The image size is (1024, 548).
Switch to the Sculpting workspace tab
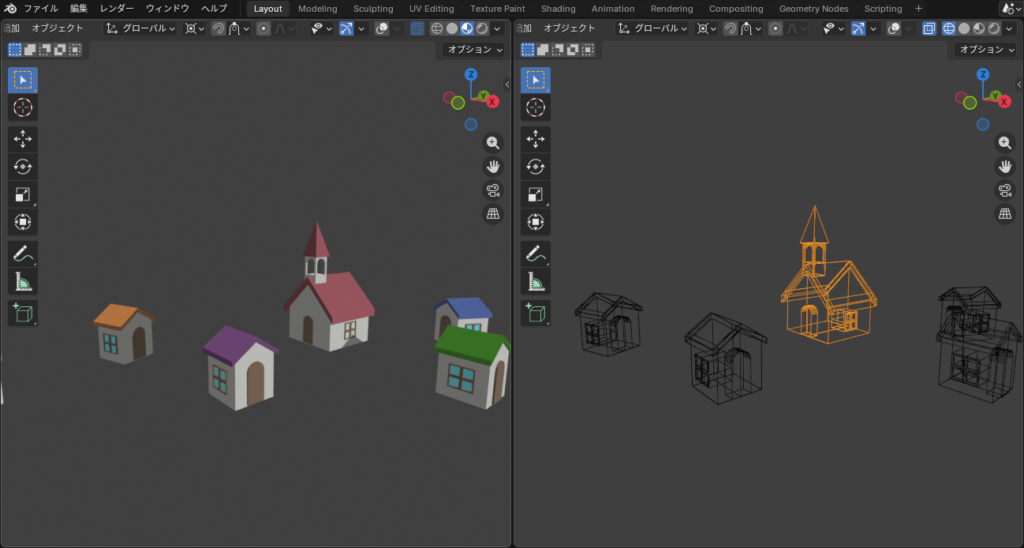[373, 8]
